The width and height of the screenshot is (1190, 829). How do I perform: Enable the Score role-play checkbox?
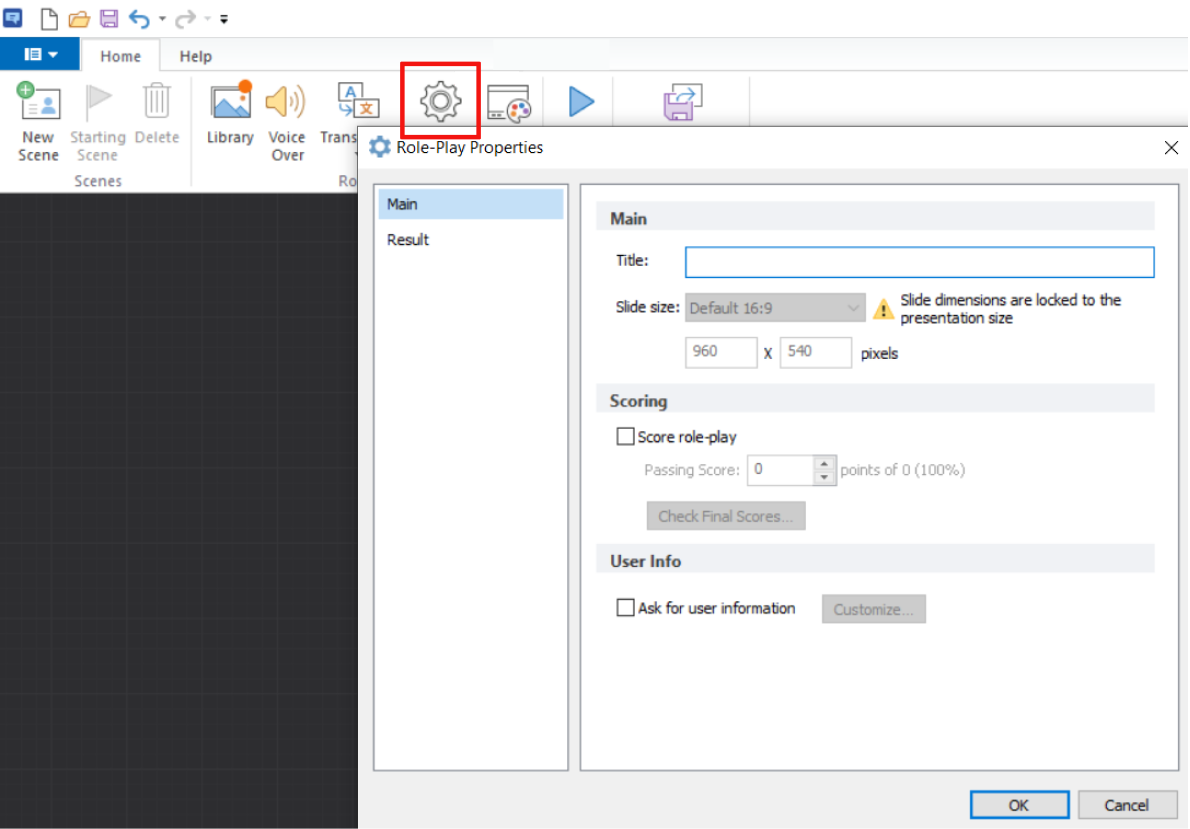click(625, 437)
